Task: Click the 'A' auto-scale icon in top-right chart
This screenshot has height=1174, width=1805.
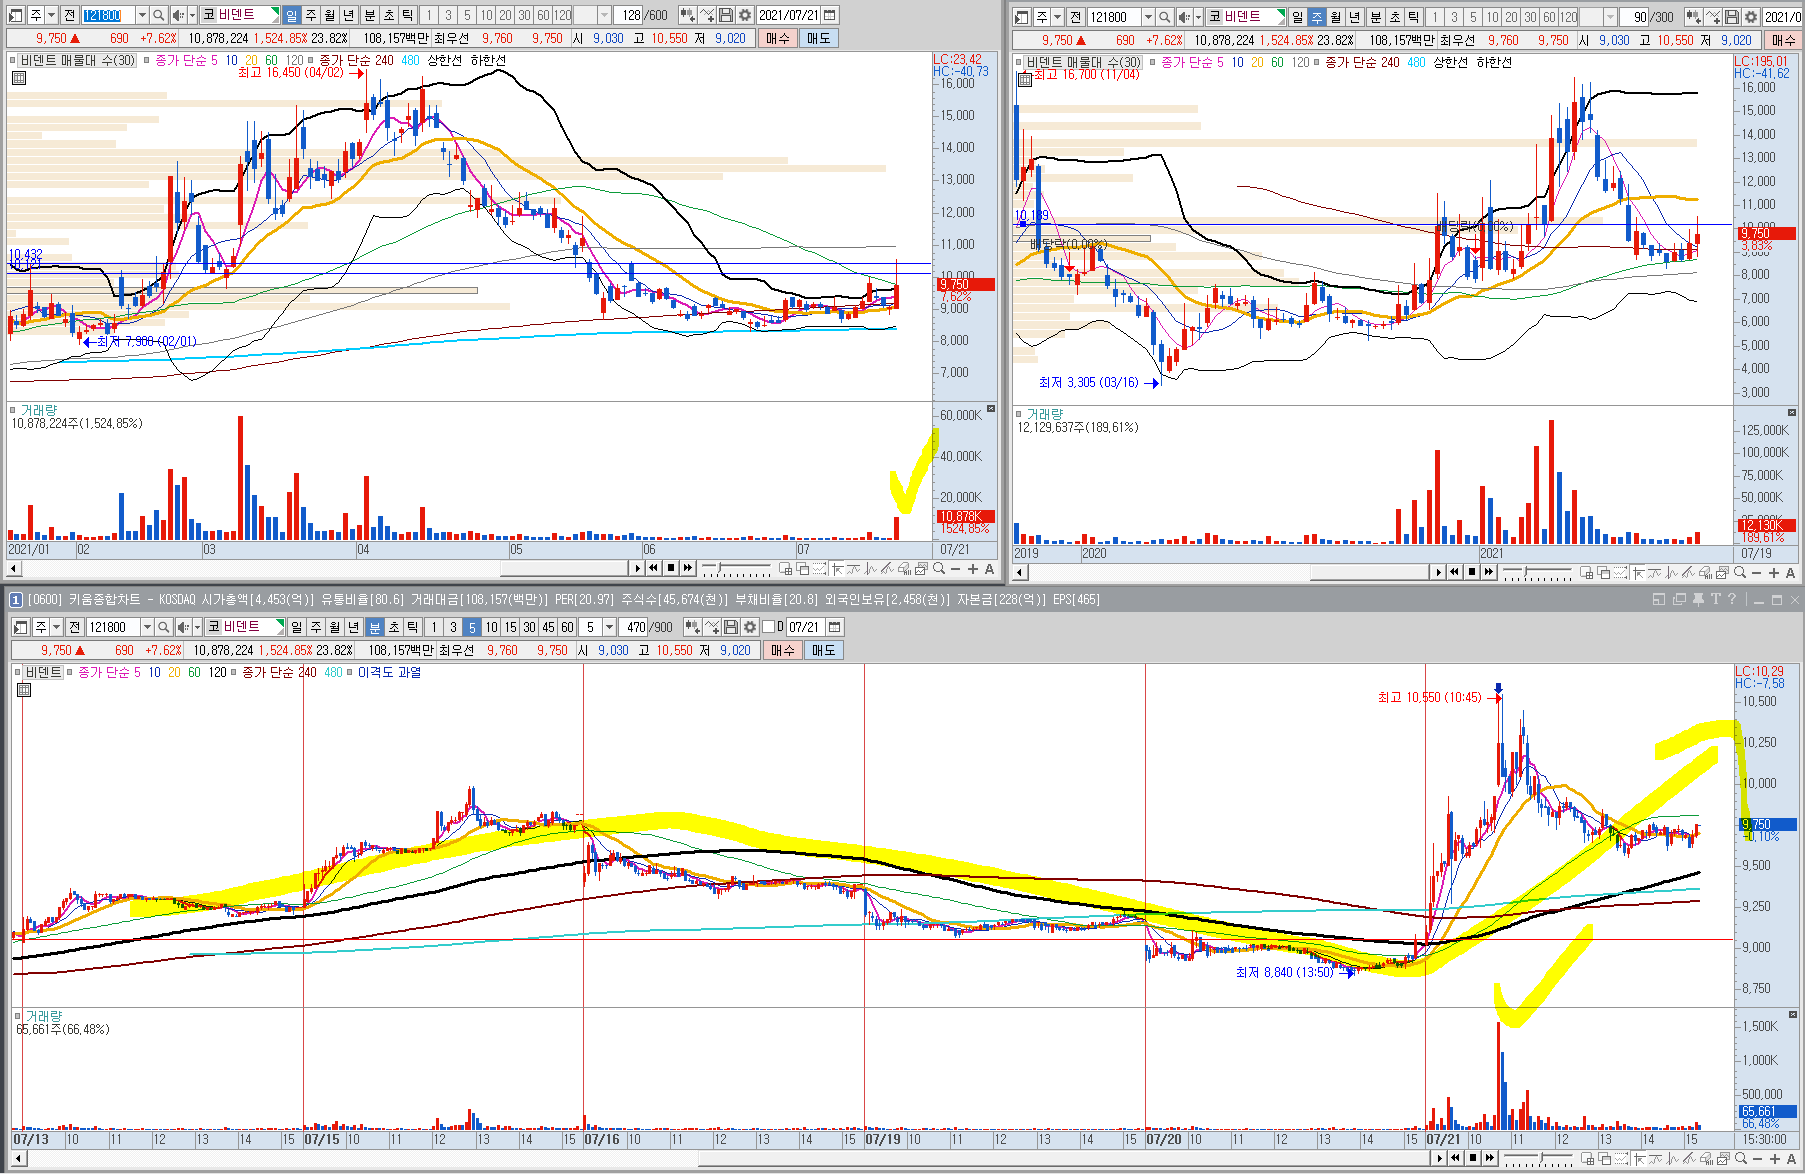Action: (1790, 573)
